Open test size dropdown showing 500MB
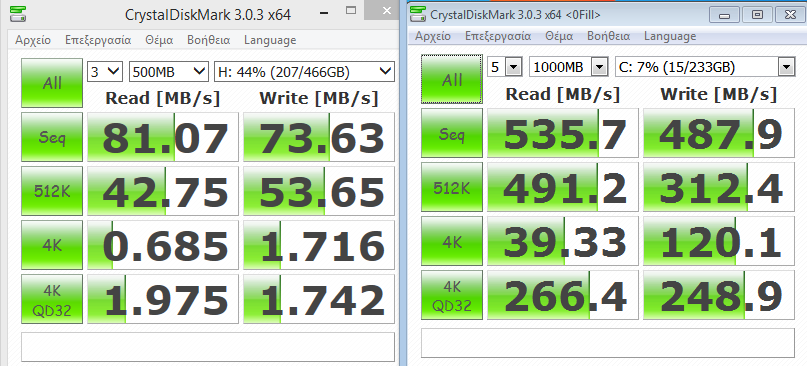807x366 pixels. [x=169, y=72]
